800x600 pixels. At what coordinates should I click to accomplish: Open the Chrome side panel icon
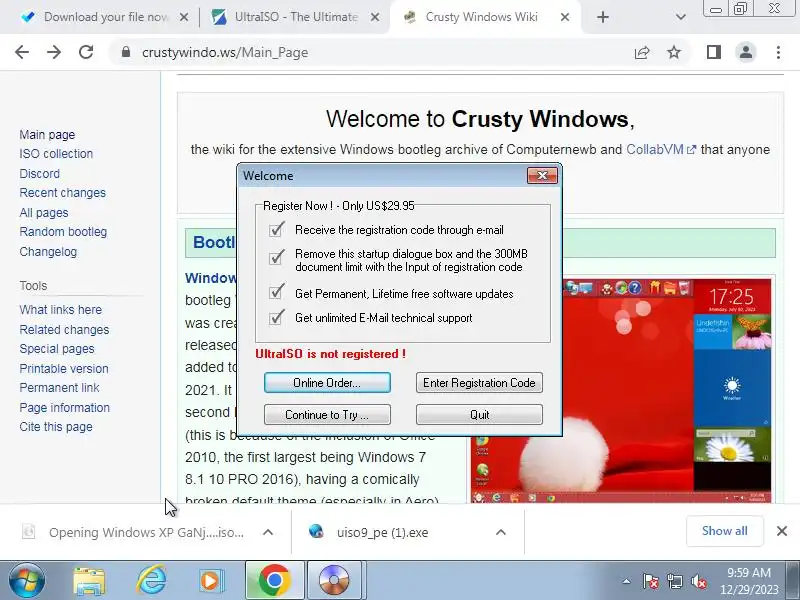[x=714, y=52]
